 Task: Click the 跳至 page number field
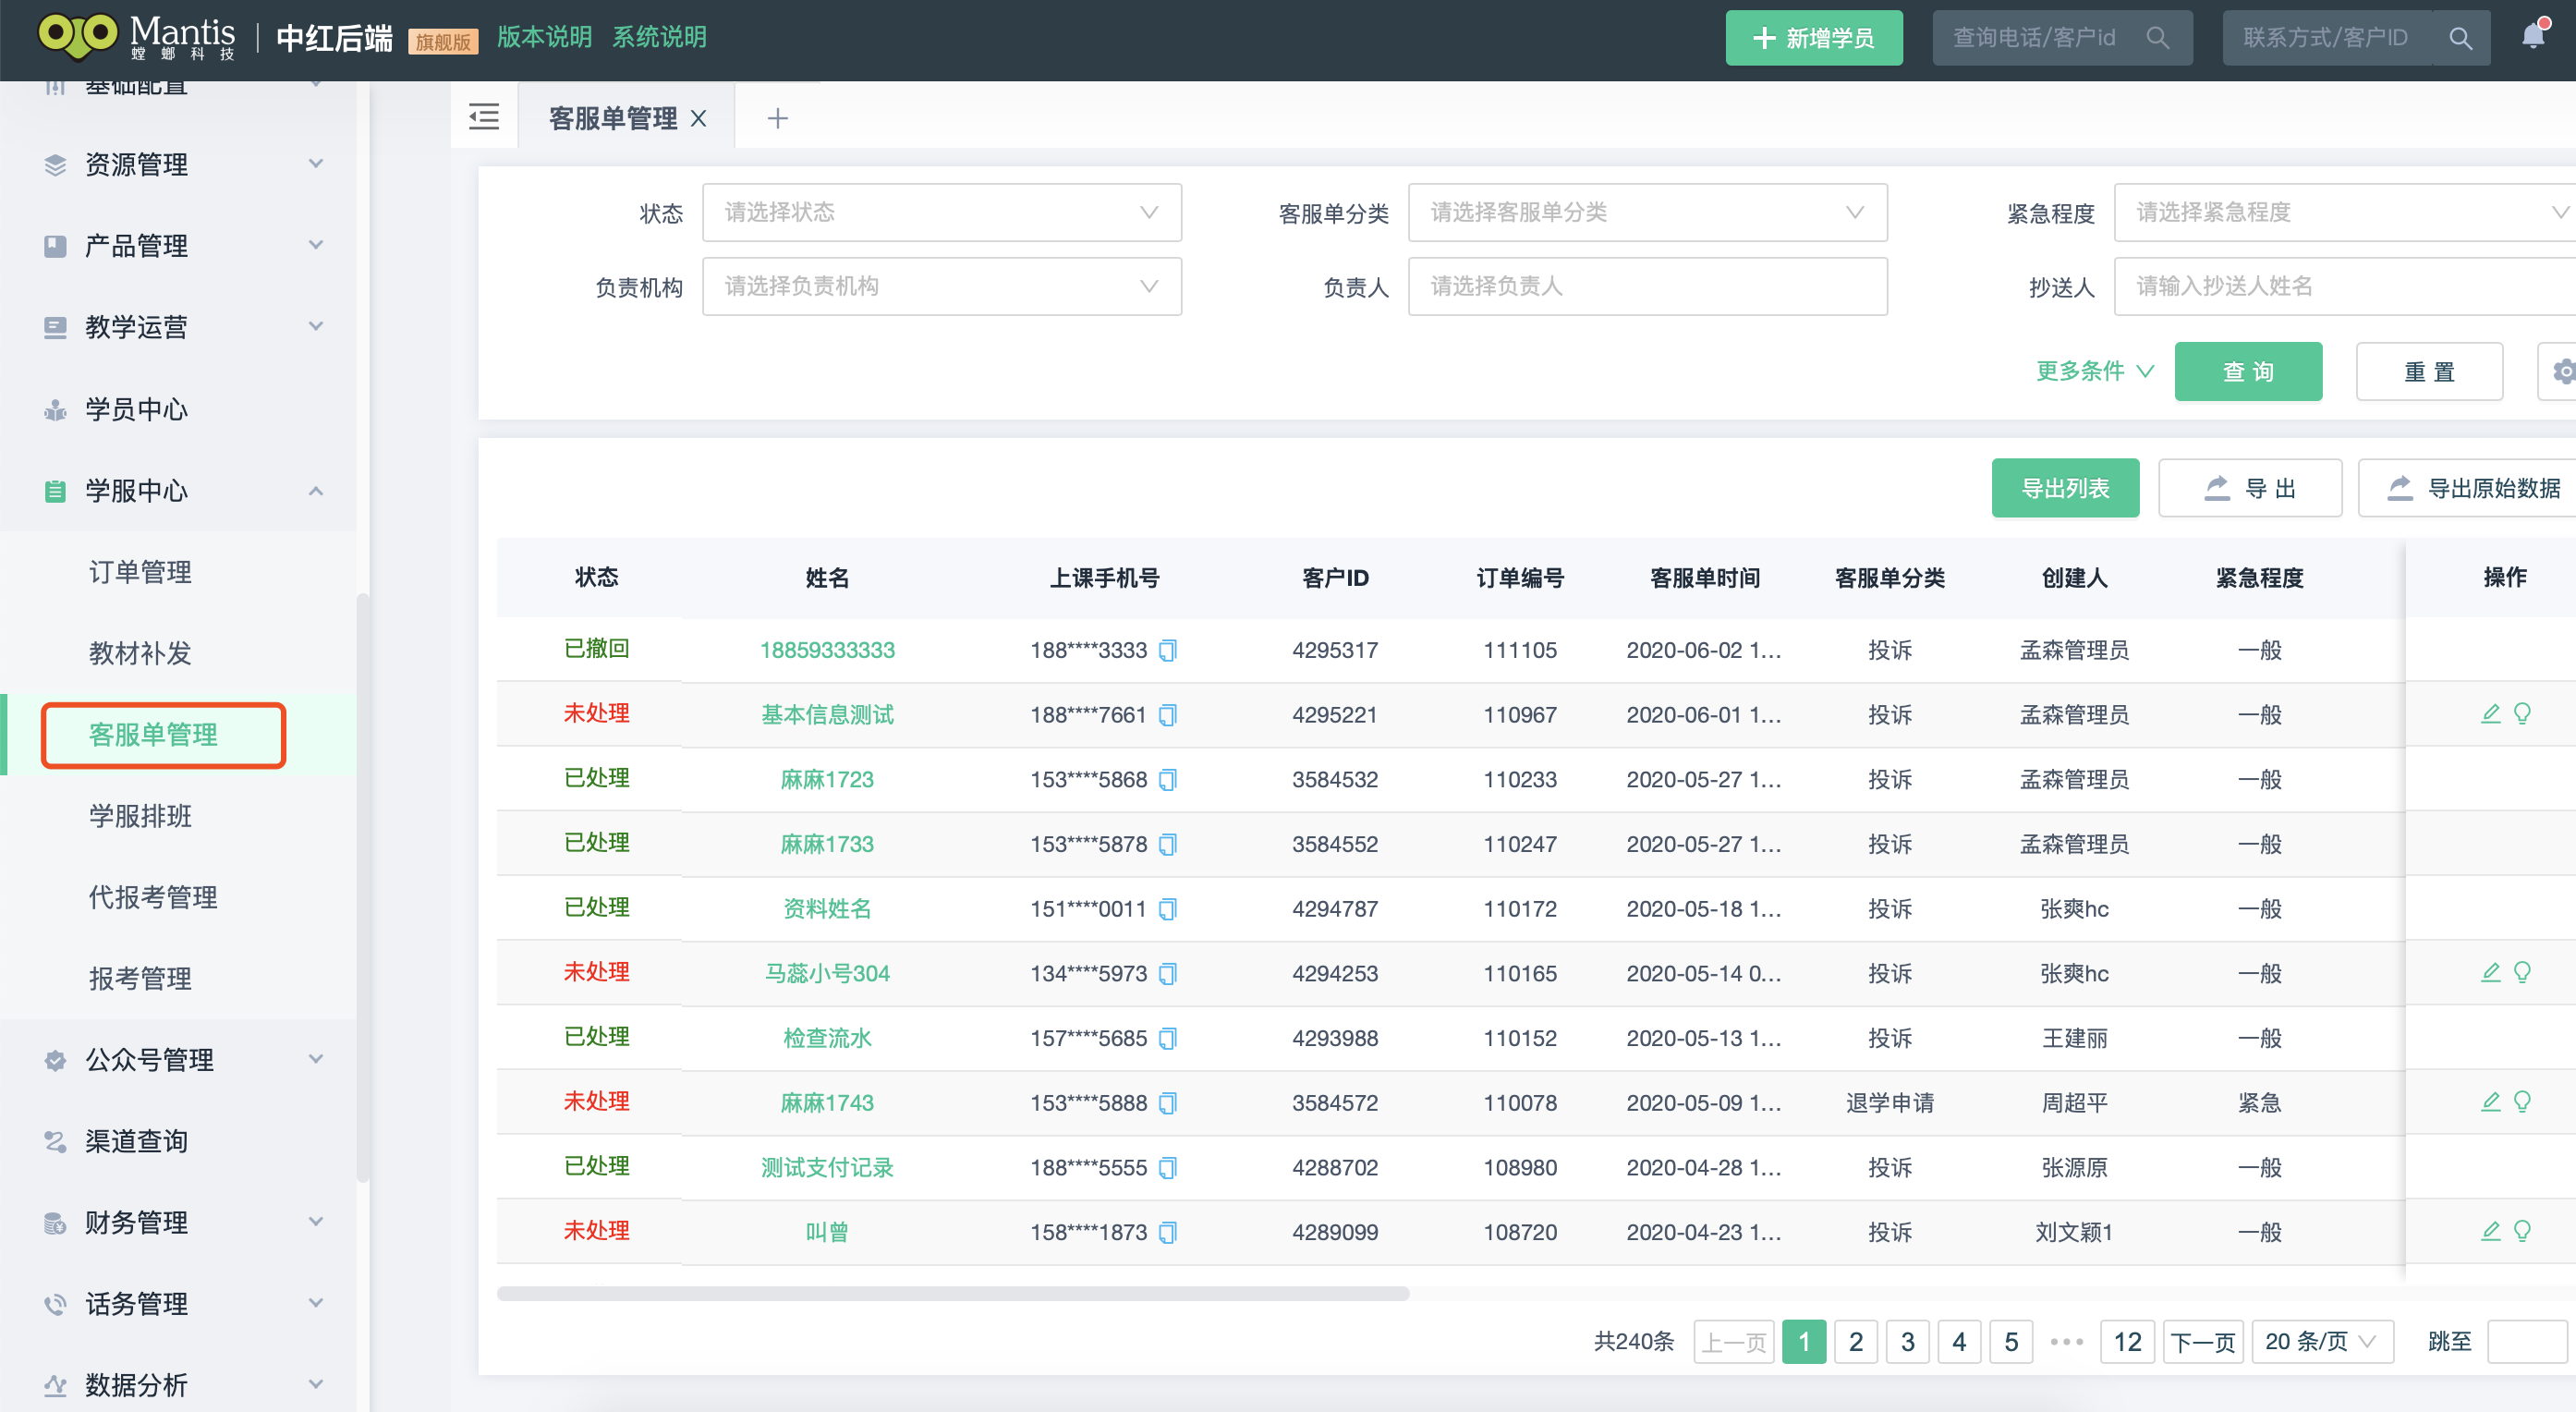2526,1341
